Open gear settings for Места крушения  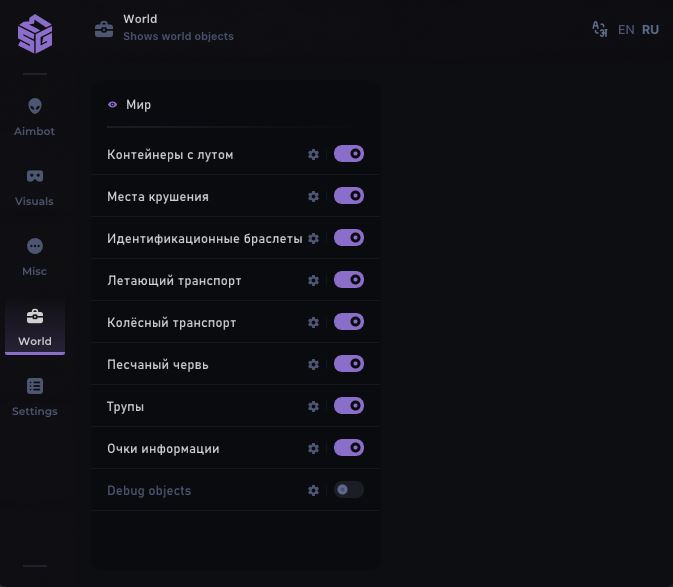[x=313, y=197]
